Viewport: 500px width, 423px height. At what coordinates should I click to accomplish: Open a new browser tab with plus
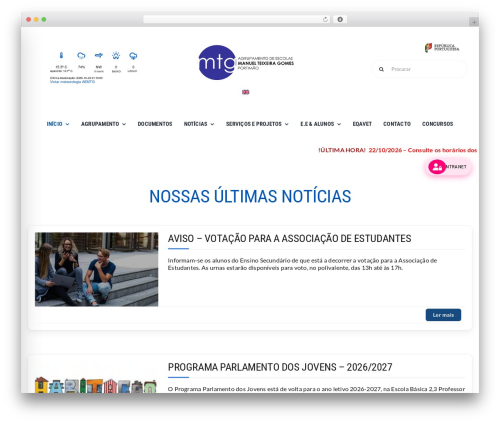(474, 22)
